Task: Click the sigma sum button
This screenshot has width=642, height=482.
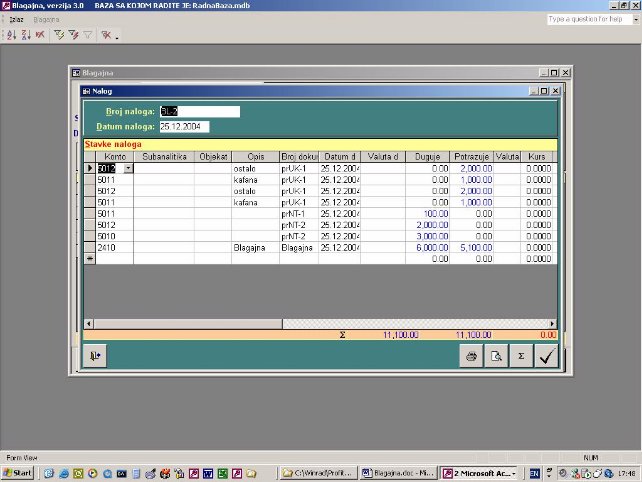Action: 520,355
